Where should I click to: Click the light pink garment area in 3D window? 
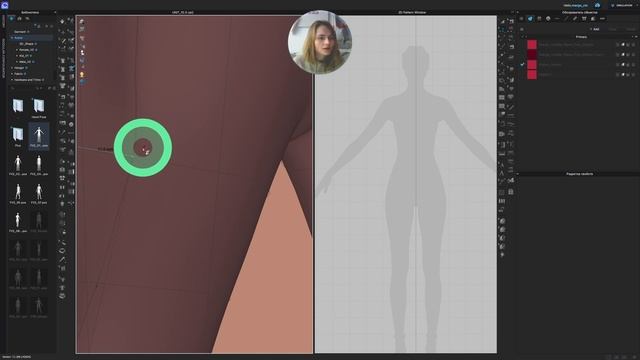point(269,278)
